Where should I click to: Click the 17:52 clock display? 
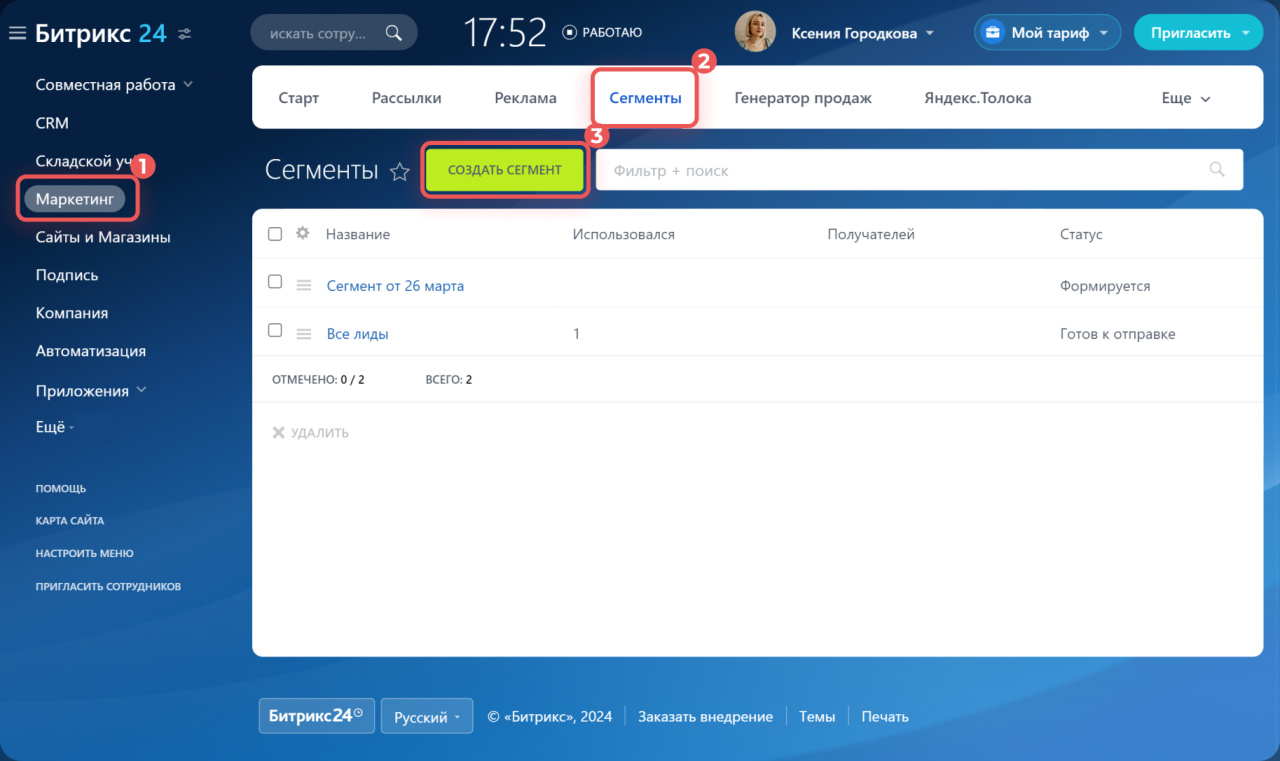[505, 33]
